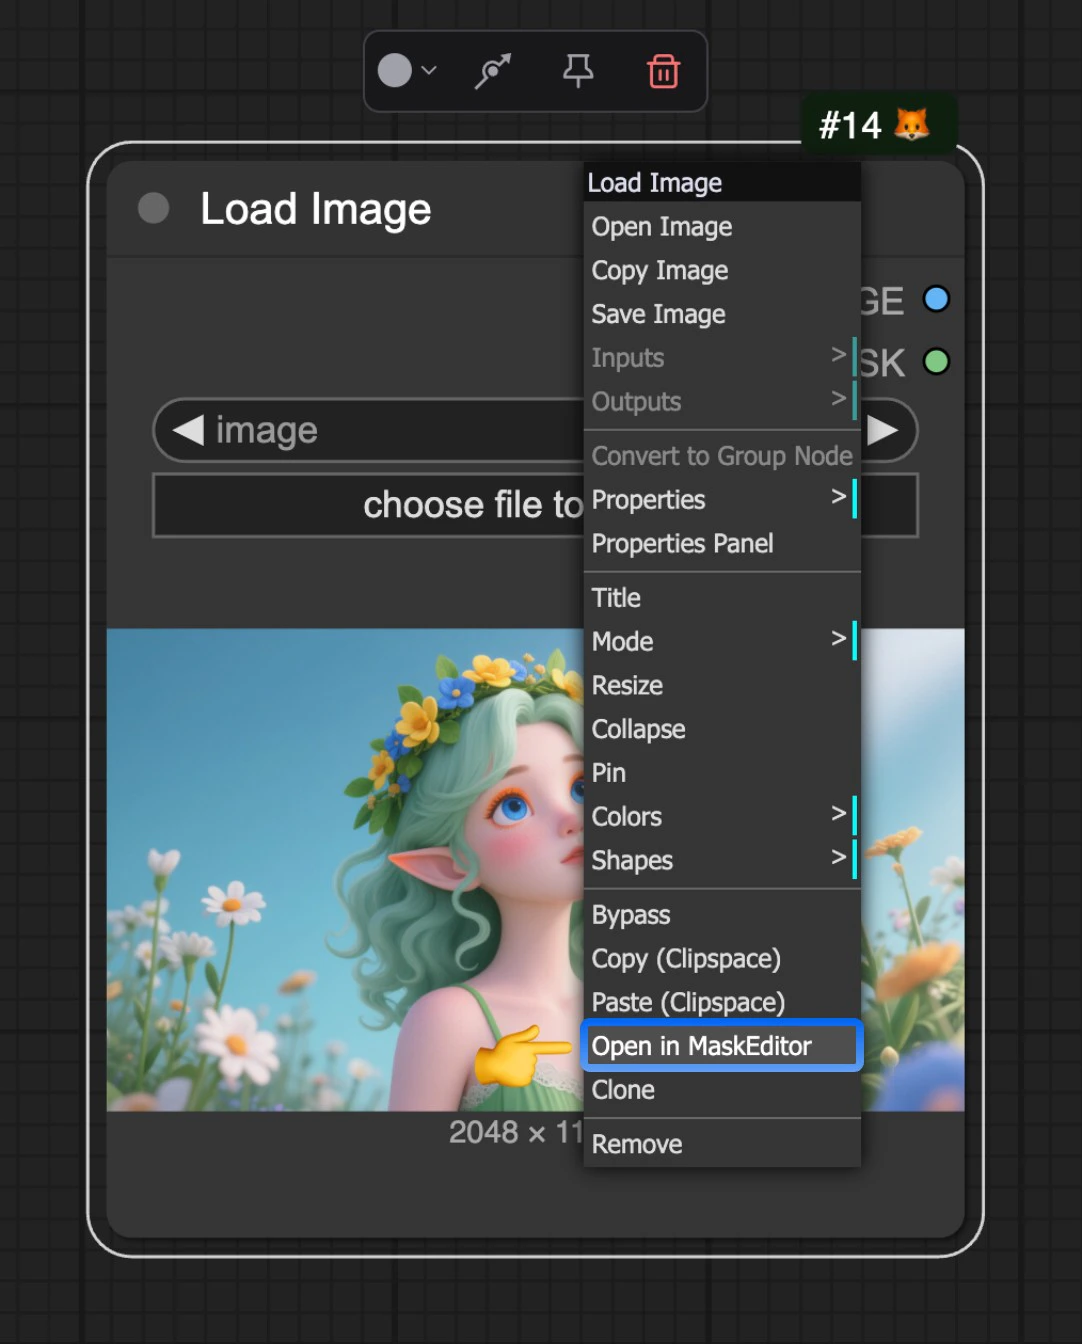The width and height of the screenshot is (1082, 1344).
Task: Click the blue IMAGE output socket
Action: pyautogui.click(x=936, y=298)
